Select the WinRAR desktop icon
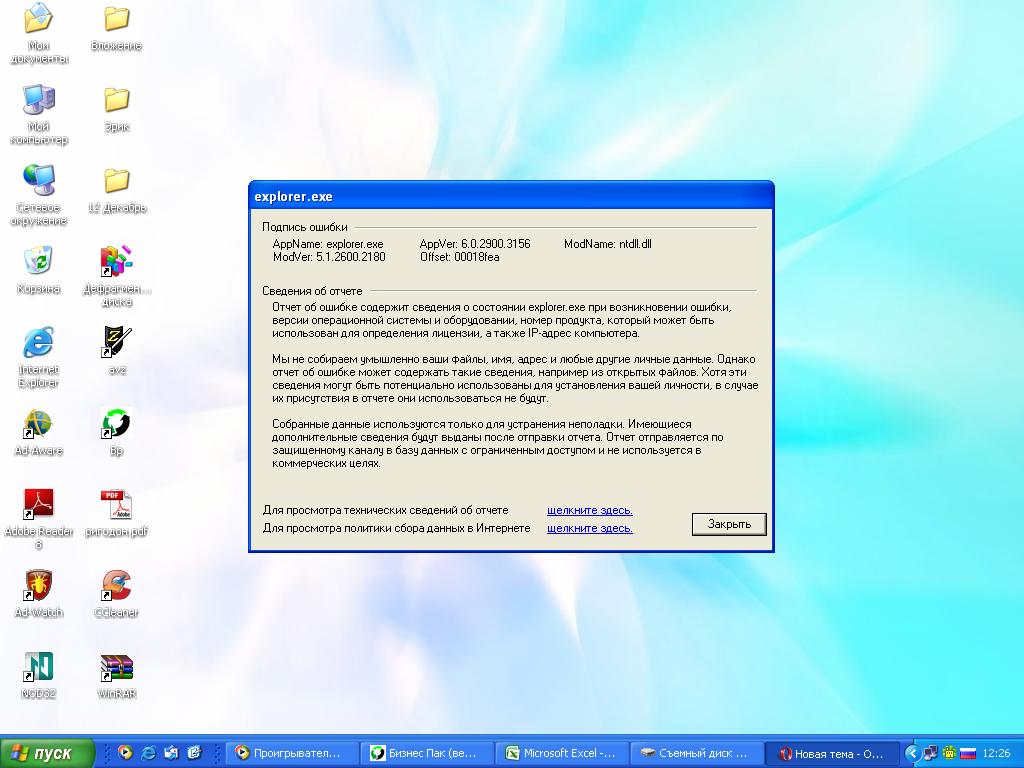Image resolution: width=1024 pixels, height=768 pixels. 116,667
